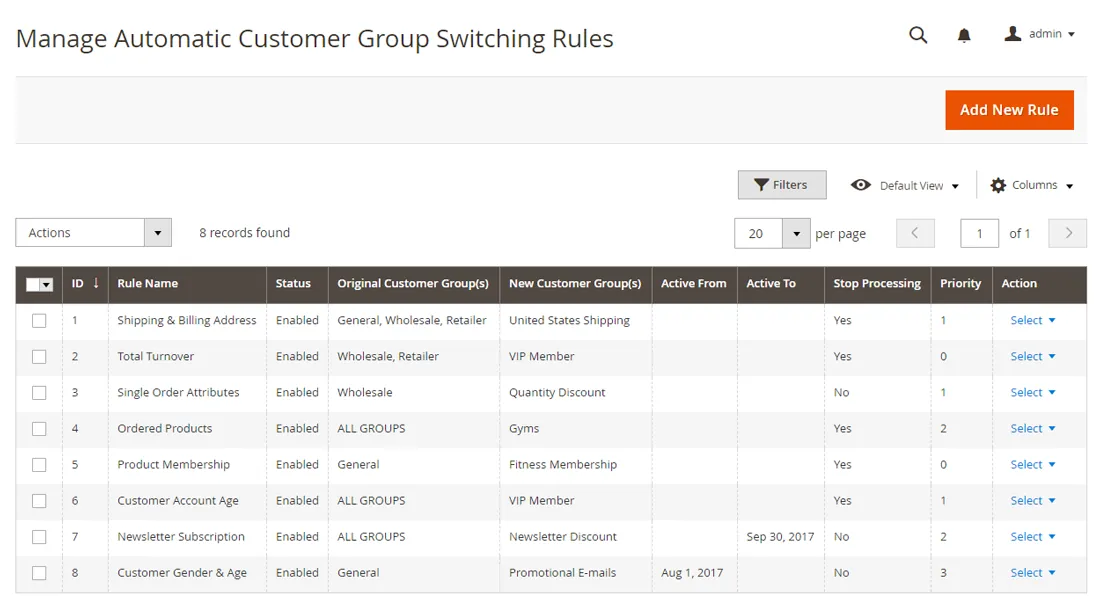Open the search magnifier icon

pos(918,35)
